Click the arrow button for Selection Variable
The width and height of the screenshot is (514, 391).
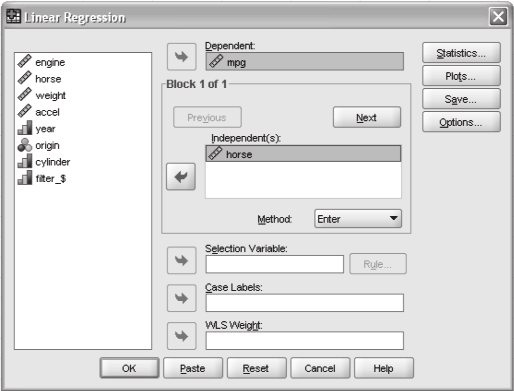(x=182, y=260)
